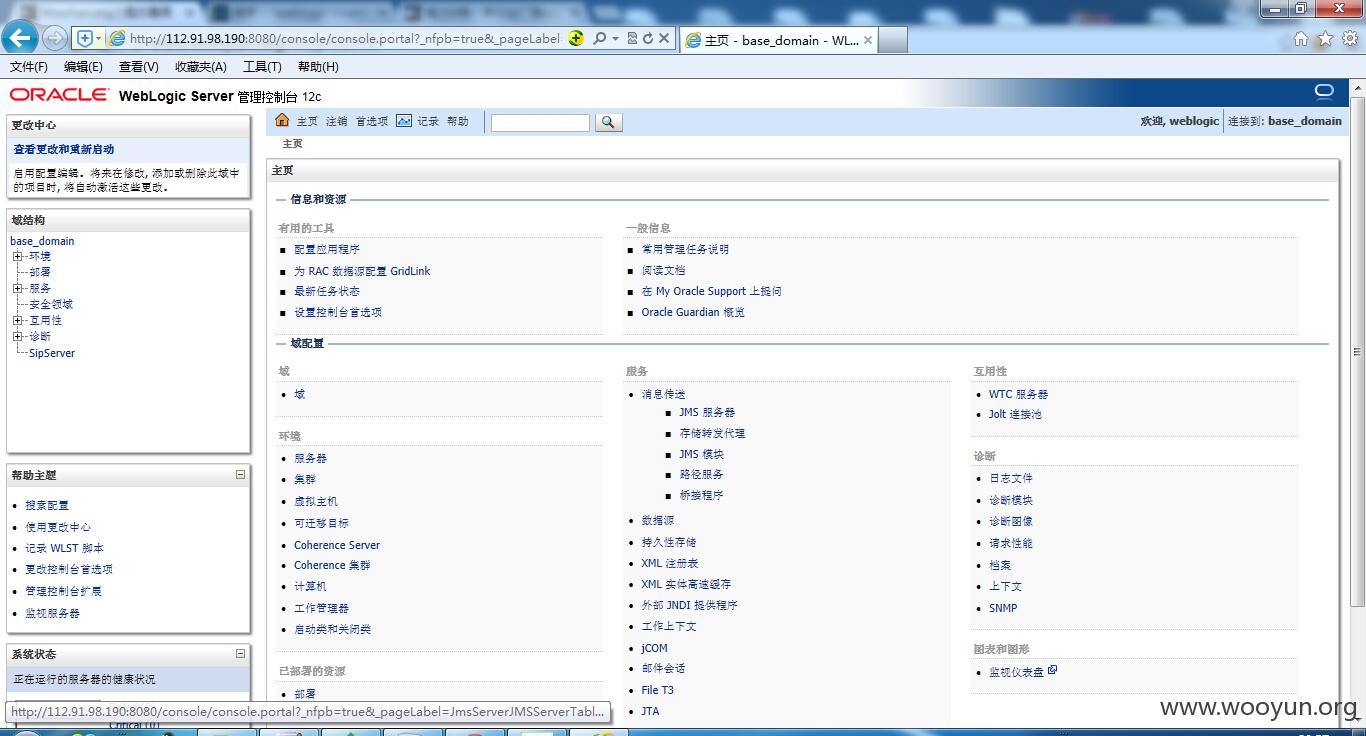Screen dimensions: 1366x736
Task: Click the Oracle ring icon in the blue banner
Action: (x=1324, y=92)
